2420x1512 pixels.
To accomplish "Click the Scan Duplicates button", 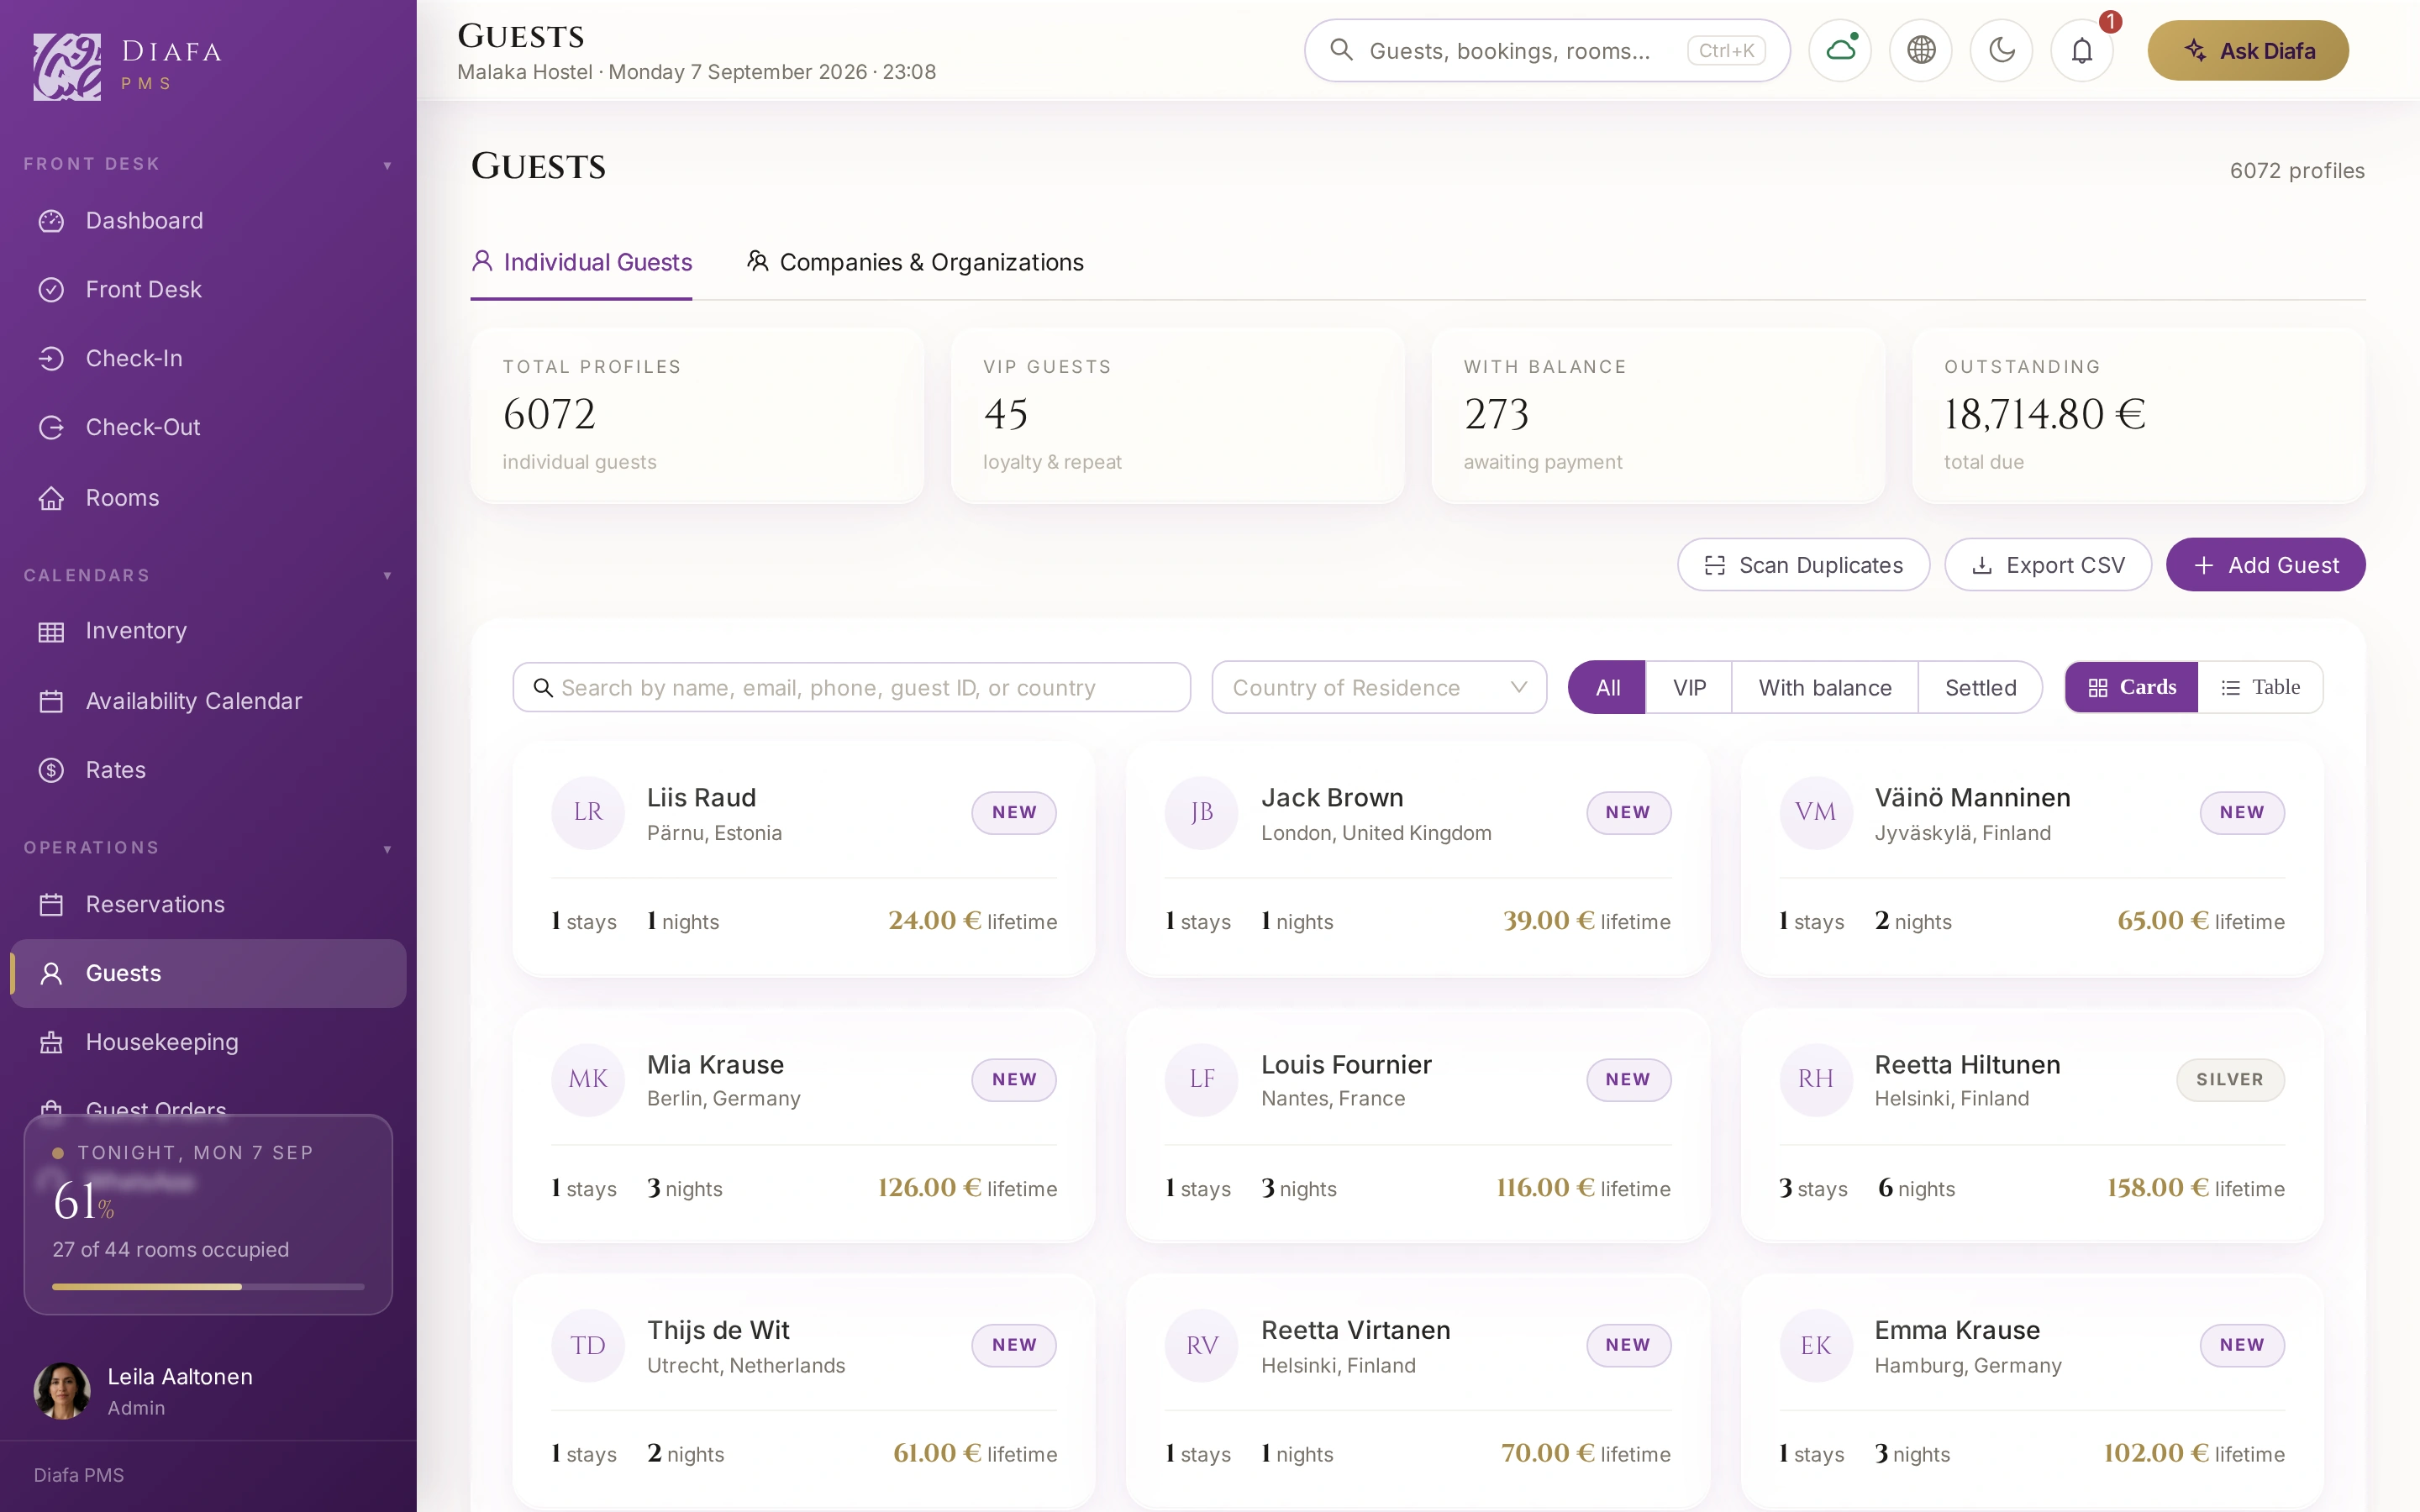I will [1803, 565].
